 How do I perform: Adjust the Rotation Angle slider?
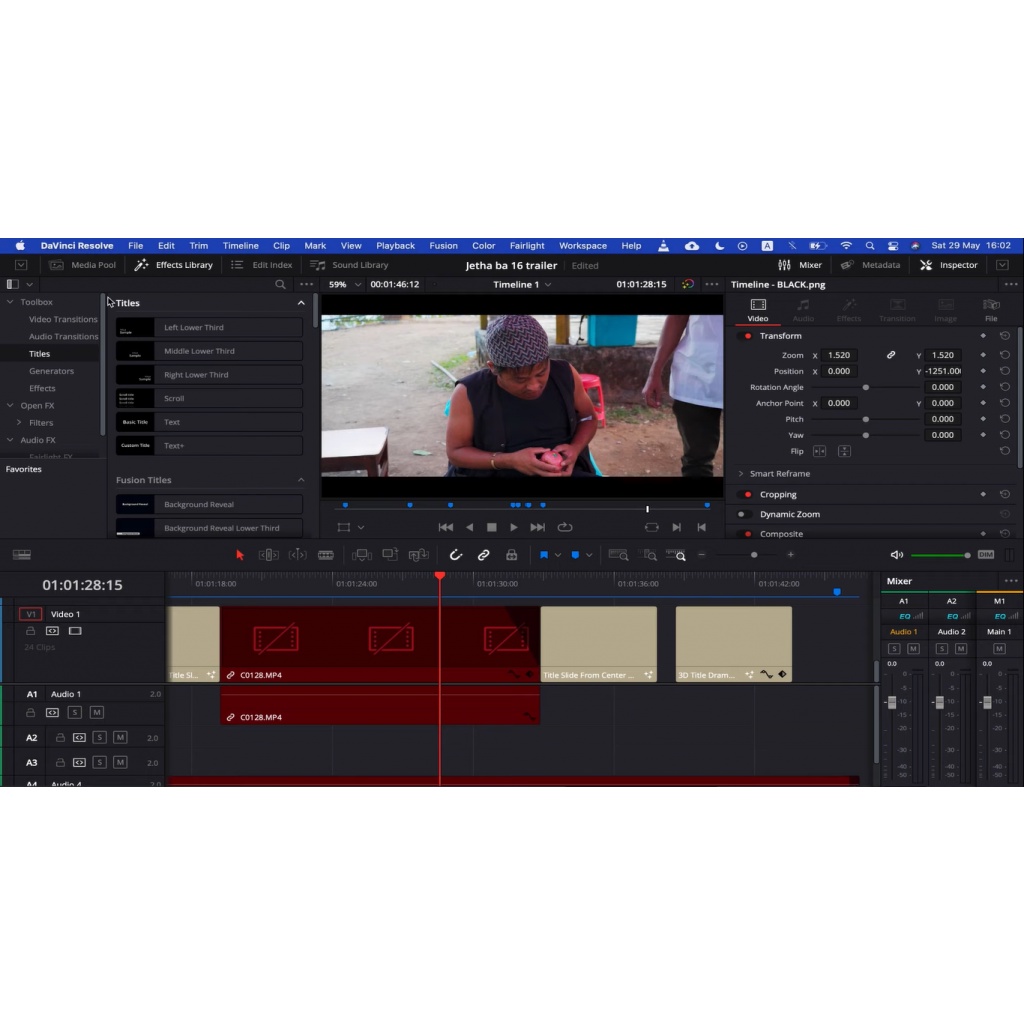tap(865, 387)
